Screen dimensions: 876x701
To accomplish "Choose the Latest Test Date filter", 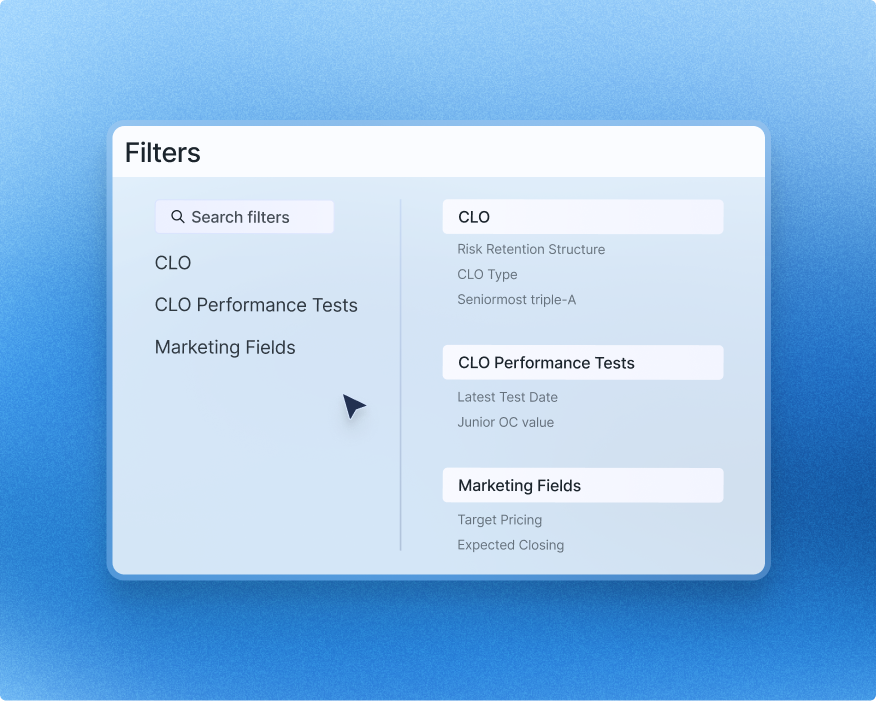I will [x=506, y=397].
